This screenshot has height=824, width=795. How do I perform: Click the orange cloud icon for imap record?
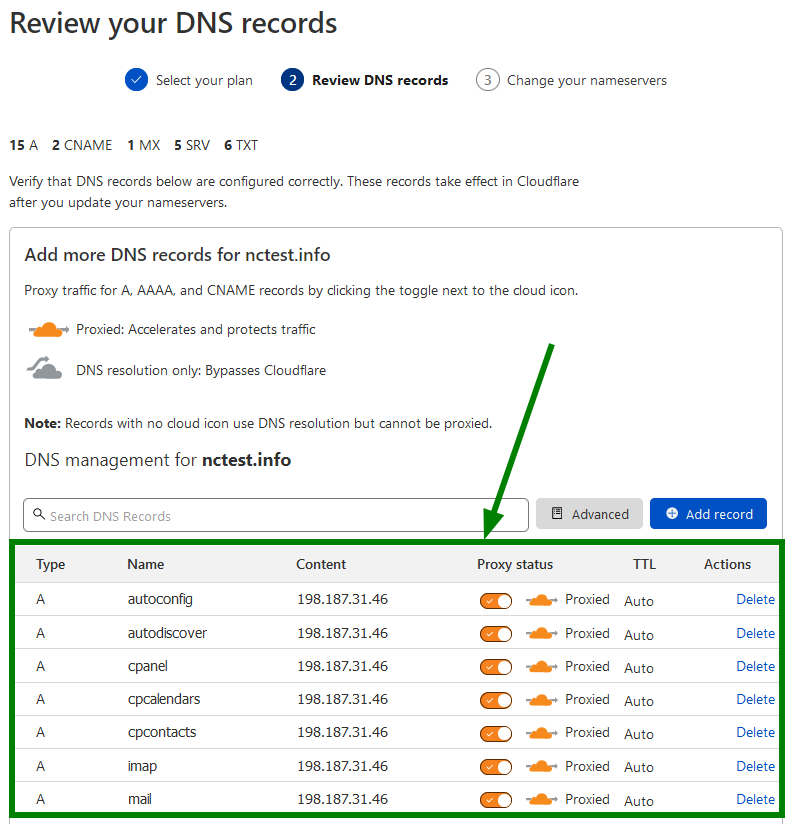point(541,767)
